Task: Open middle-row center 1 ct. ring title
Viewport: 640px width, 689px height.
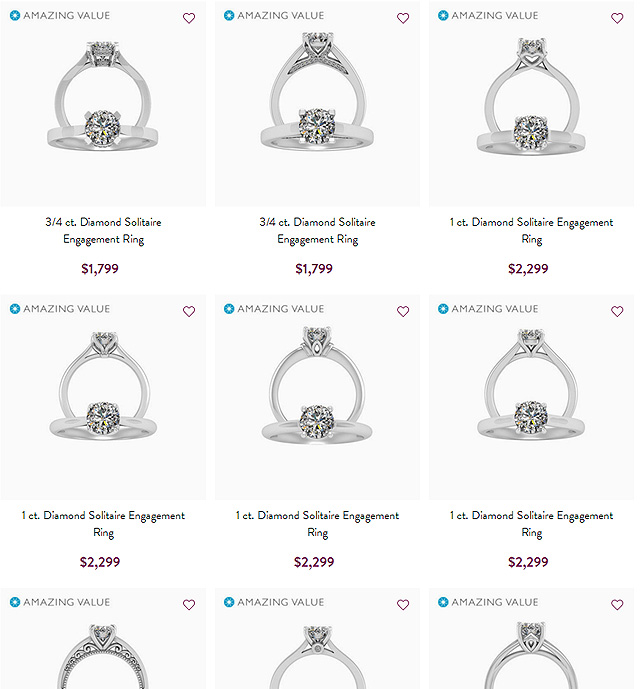Action: (x=317, y=524)
